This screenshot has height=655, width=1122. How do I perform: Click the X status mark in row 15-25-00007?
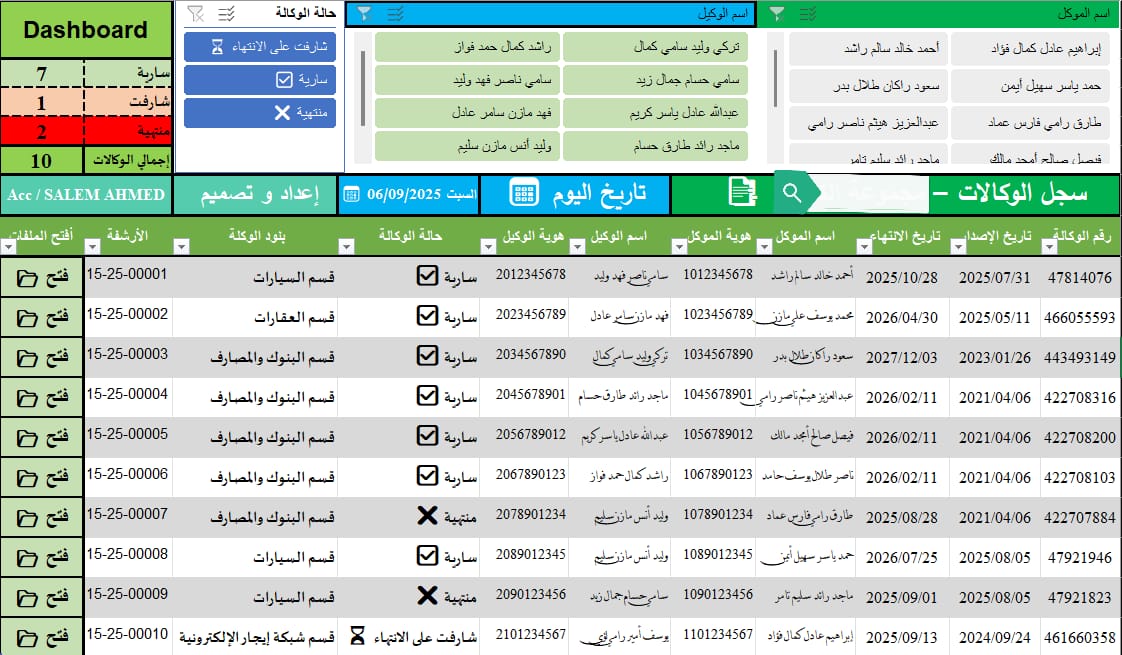[427, 515]
